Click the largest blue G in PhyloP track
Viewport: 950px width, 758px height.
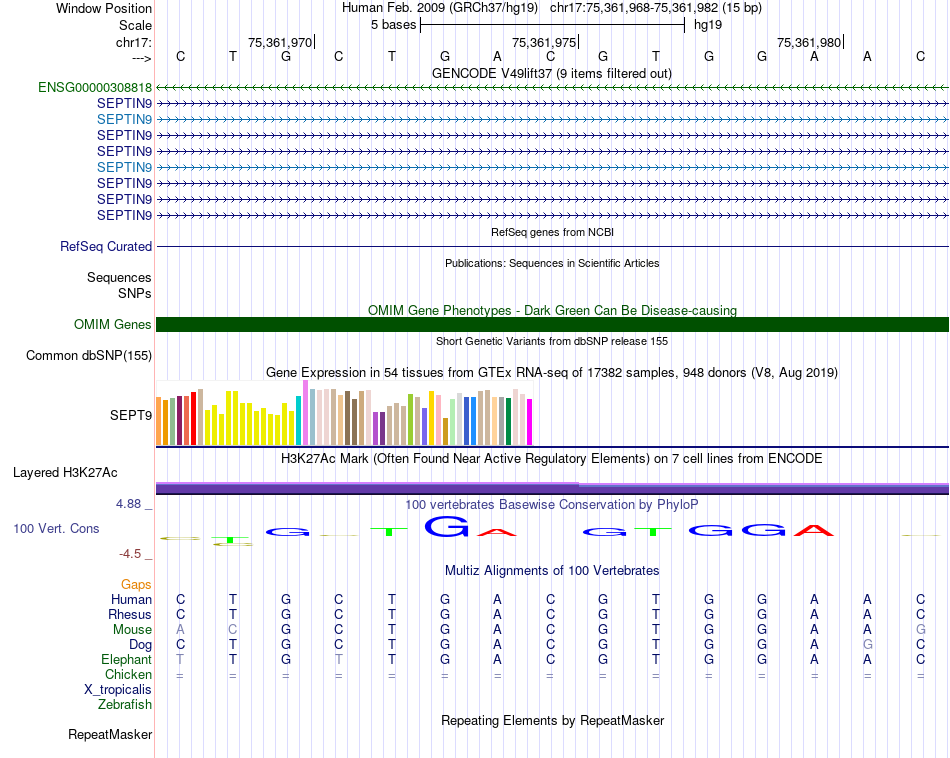pos(447,527)
